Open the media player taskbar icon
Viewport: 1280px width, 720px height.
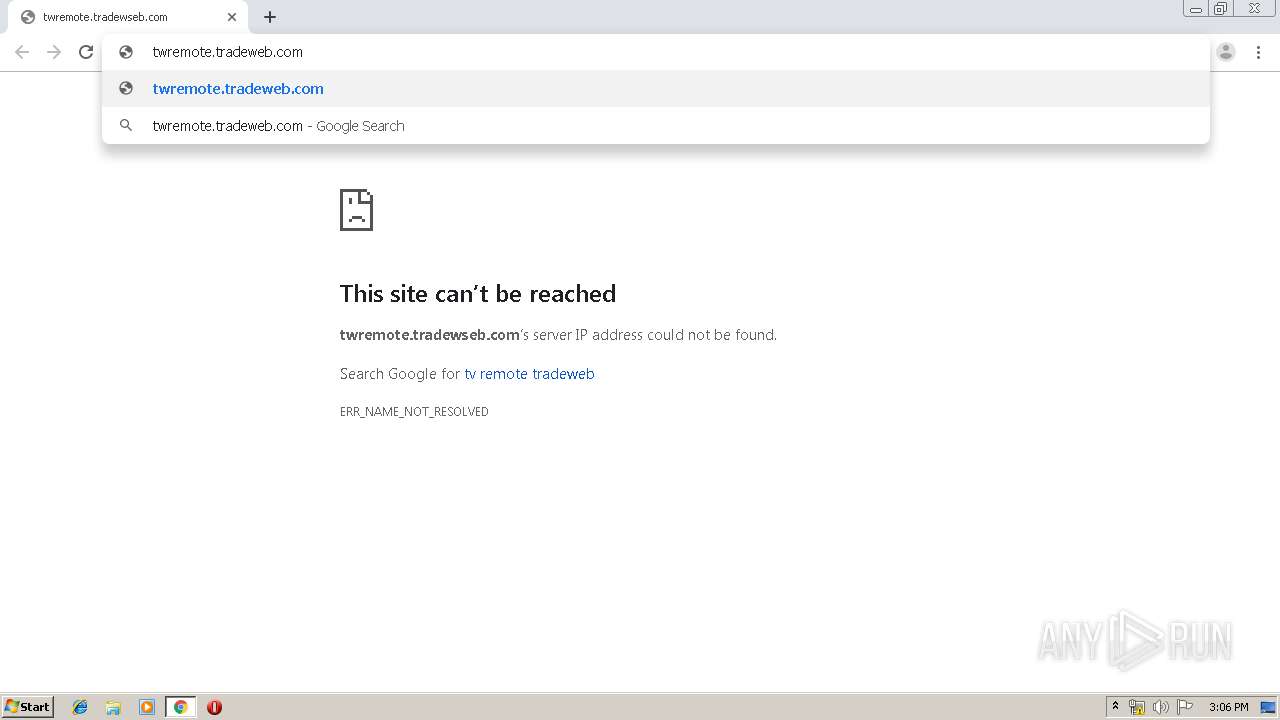(x=147, y=707)
